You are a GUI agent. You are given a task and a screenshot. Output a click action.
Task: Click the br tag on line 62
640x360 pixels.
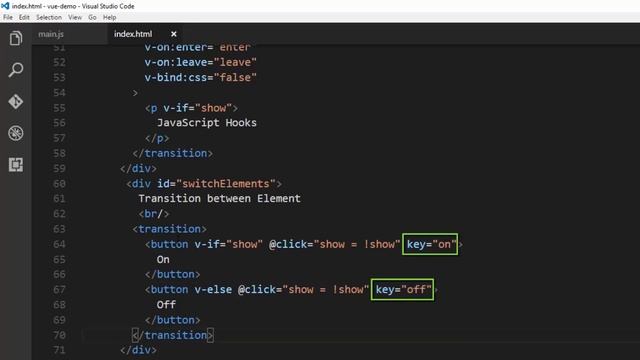(153, 214)
